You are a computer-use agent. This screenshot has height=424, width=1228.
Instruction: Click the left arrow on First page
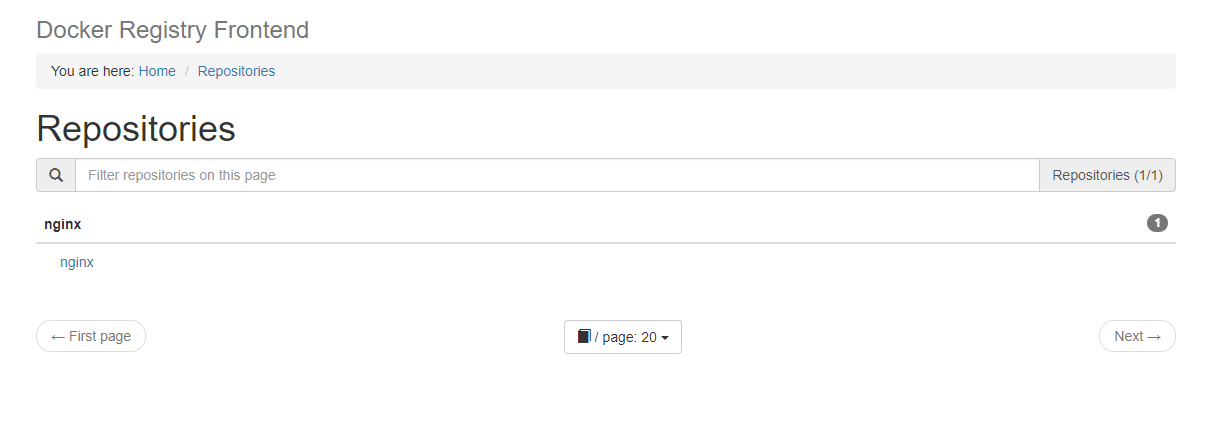58,337
